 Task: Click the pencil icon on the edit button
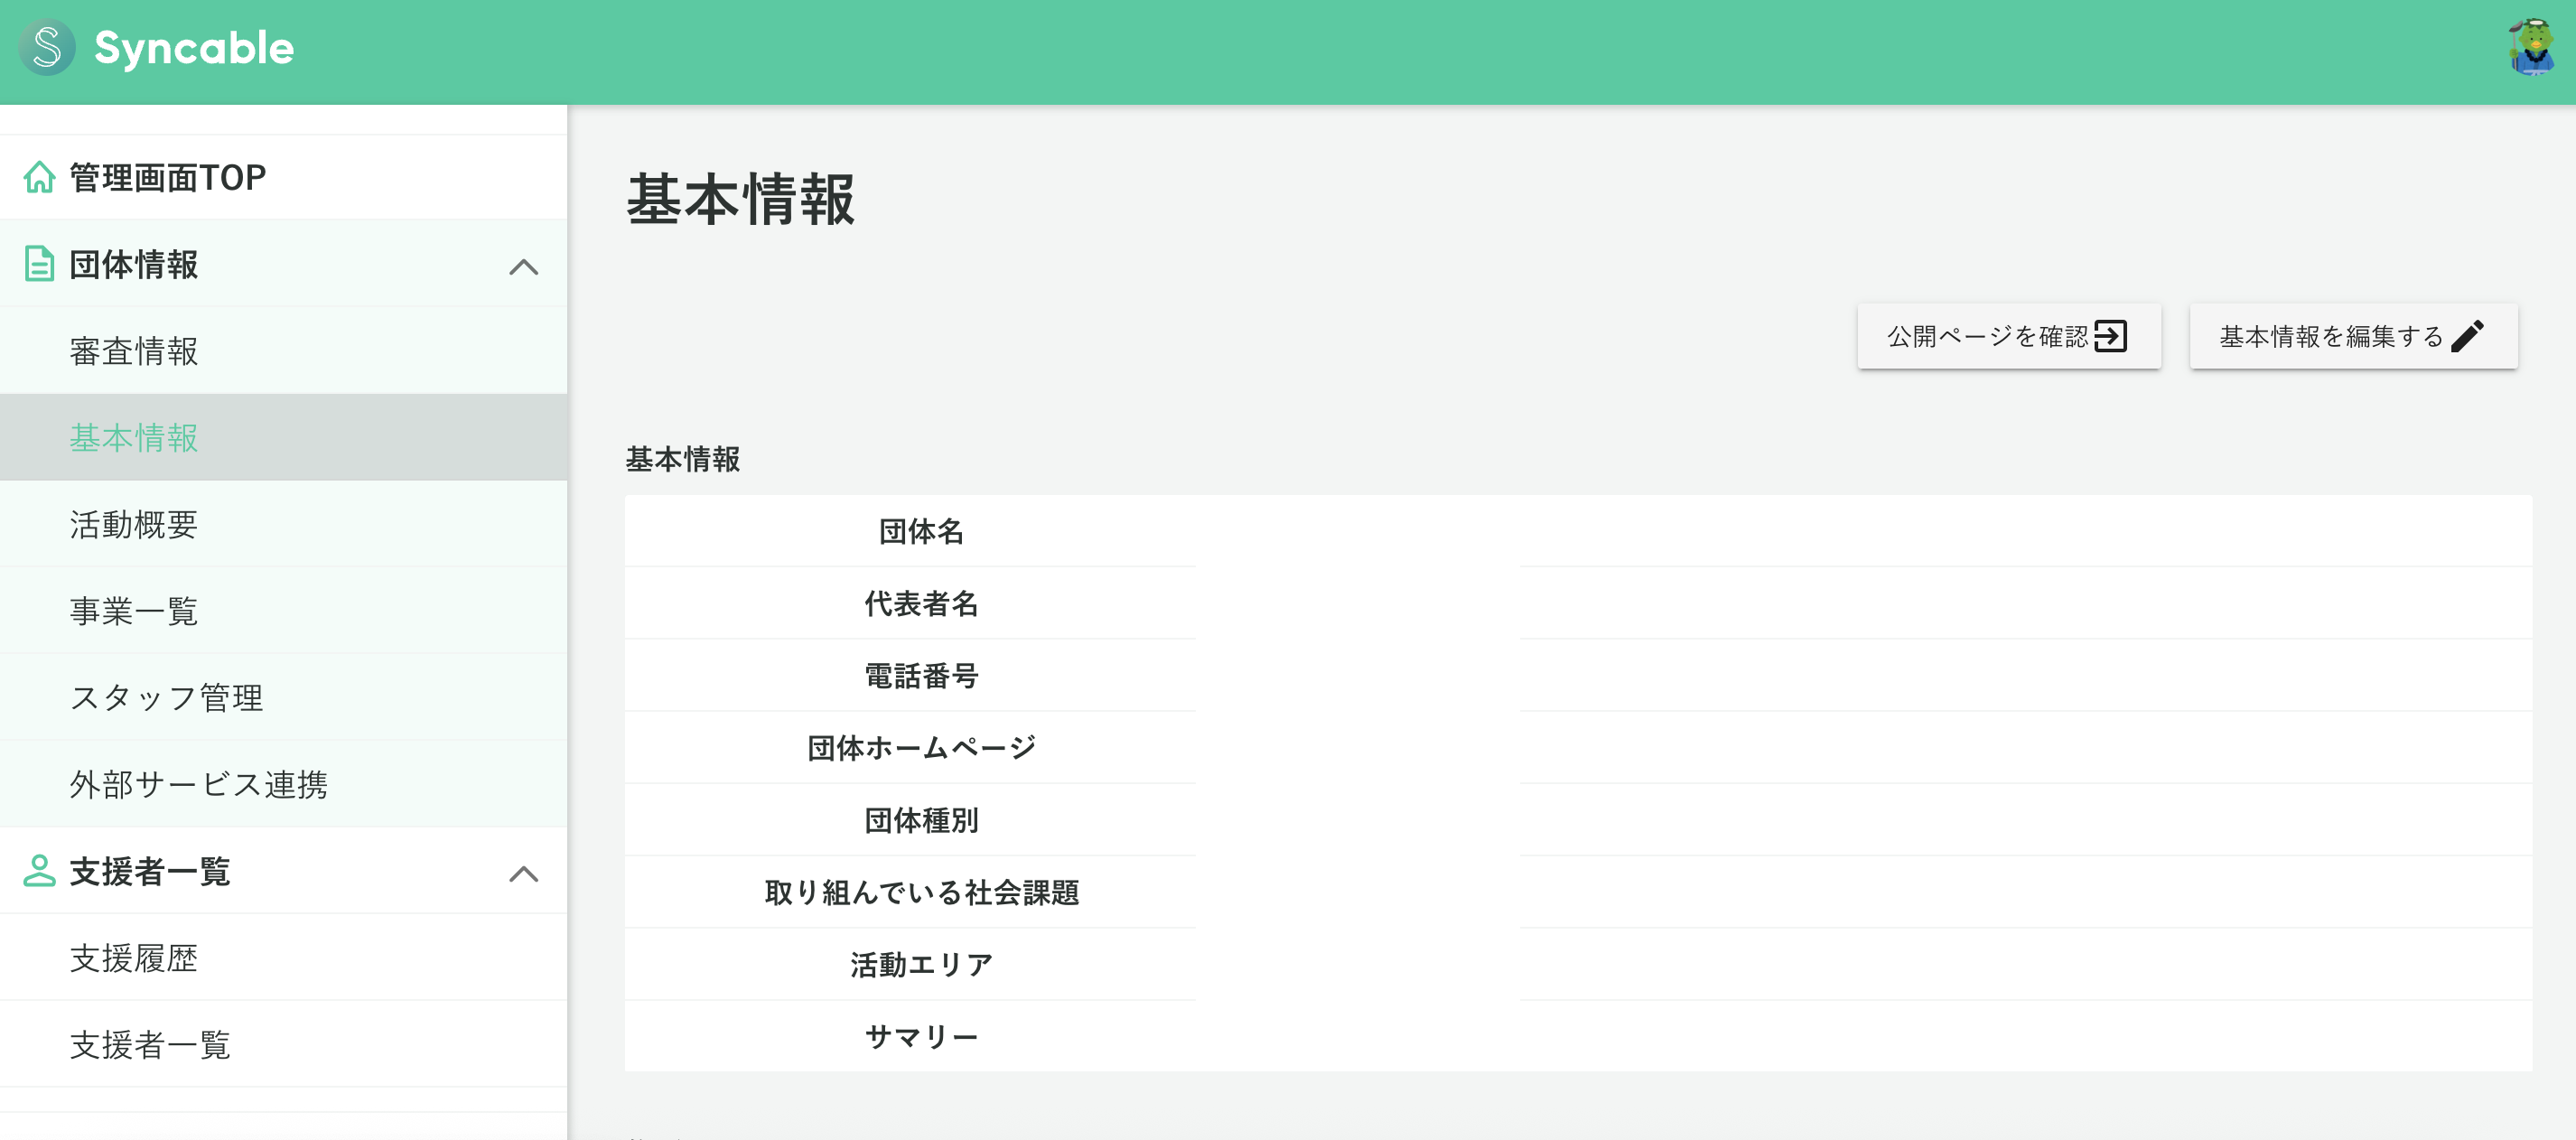coord(2470,336)
